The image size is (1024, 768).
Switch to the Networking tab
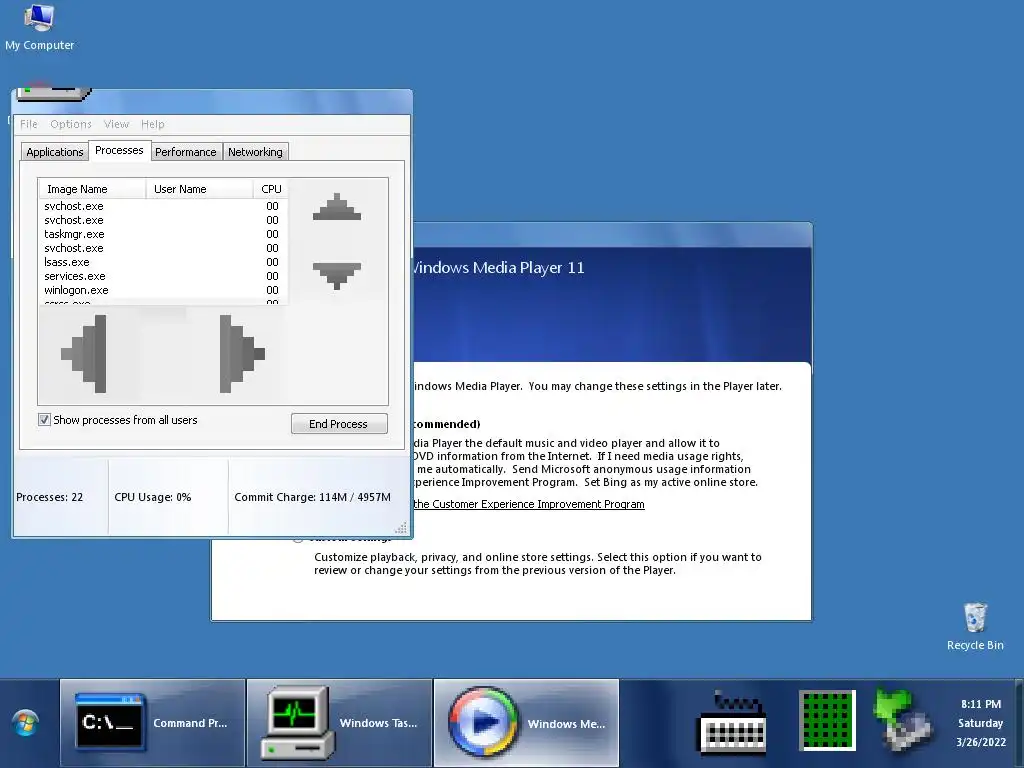point(255,152)
